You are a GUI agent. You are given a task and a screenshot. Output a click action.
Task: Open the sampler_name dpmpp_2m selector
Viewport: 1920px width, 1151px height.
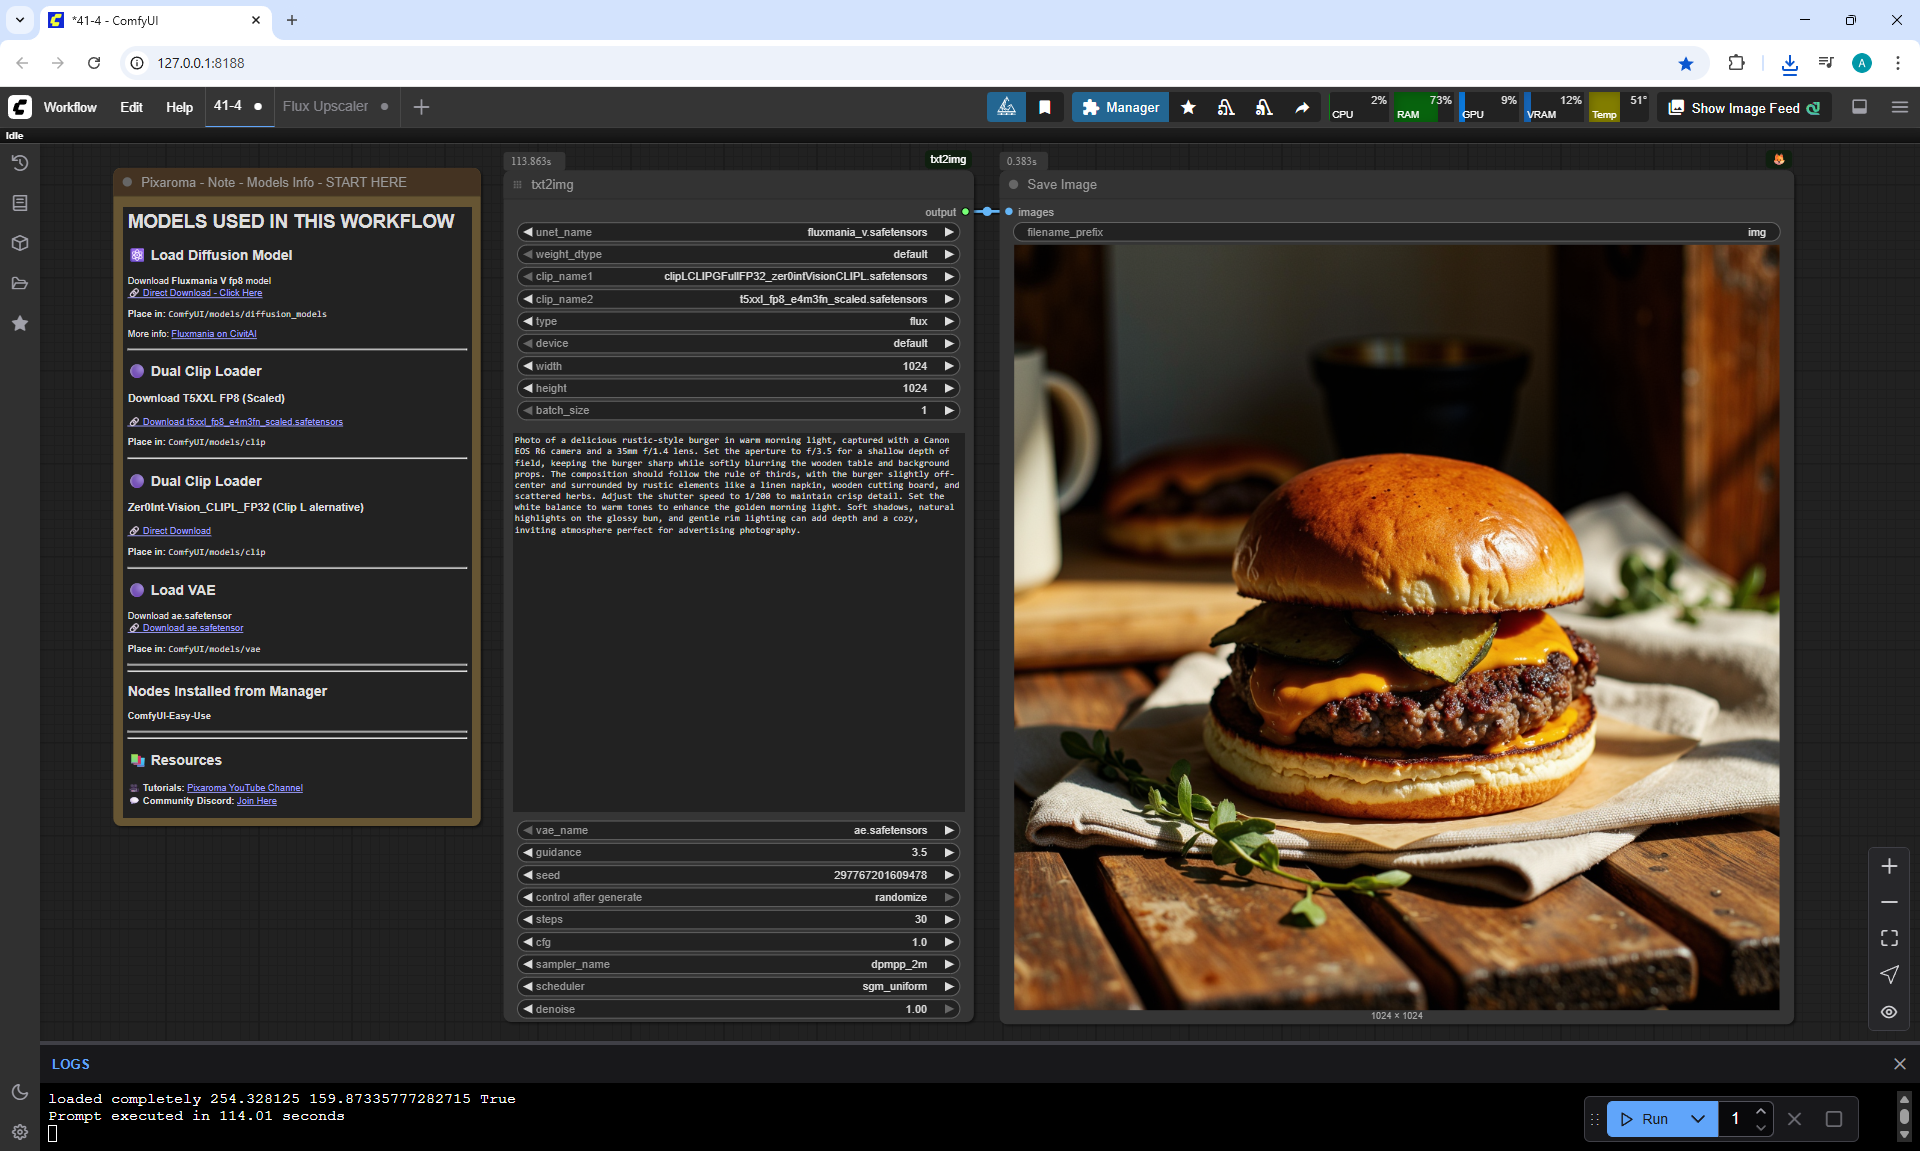click(x=738, y=964)
